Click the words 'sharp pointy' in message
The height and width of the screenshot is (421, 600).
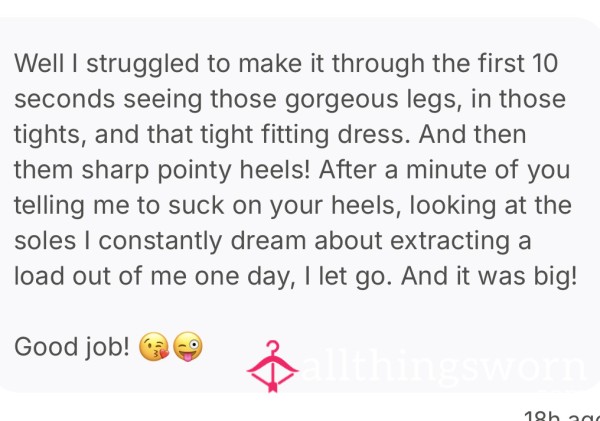(x=156, y=171)
